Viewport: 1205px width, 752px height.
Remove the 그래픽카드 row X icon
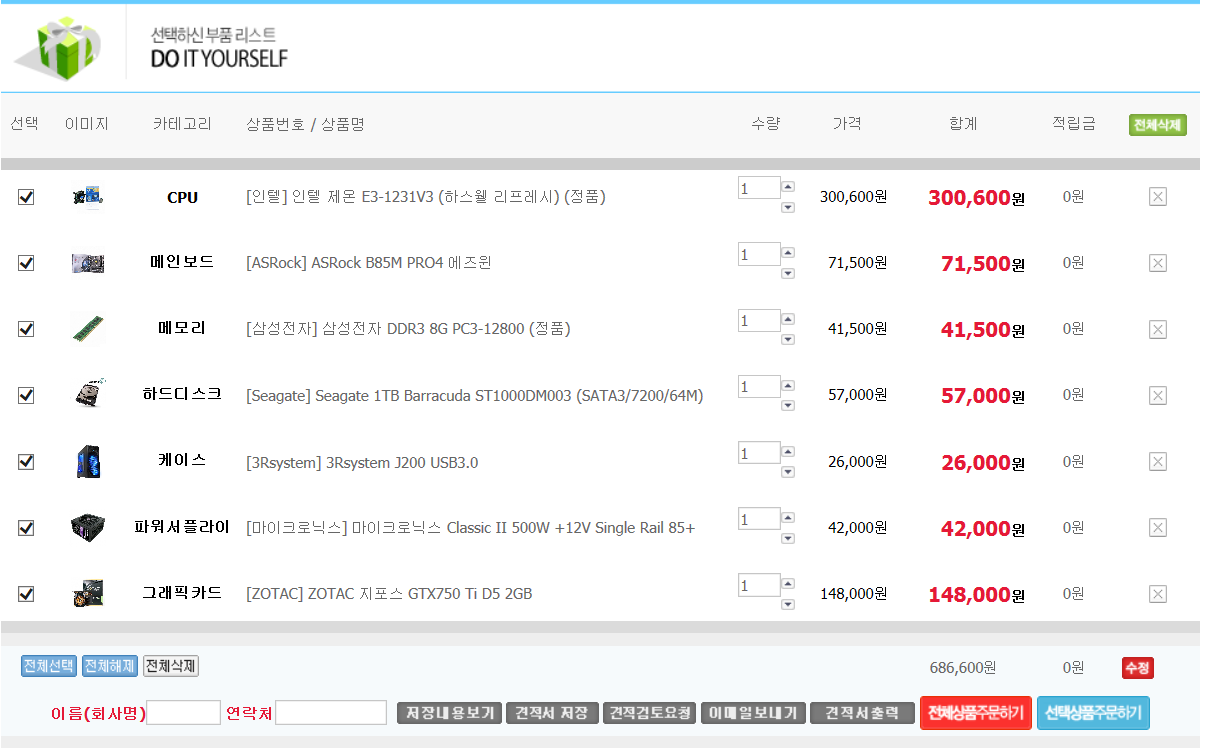[x=1157, y=594]
